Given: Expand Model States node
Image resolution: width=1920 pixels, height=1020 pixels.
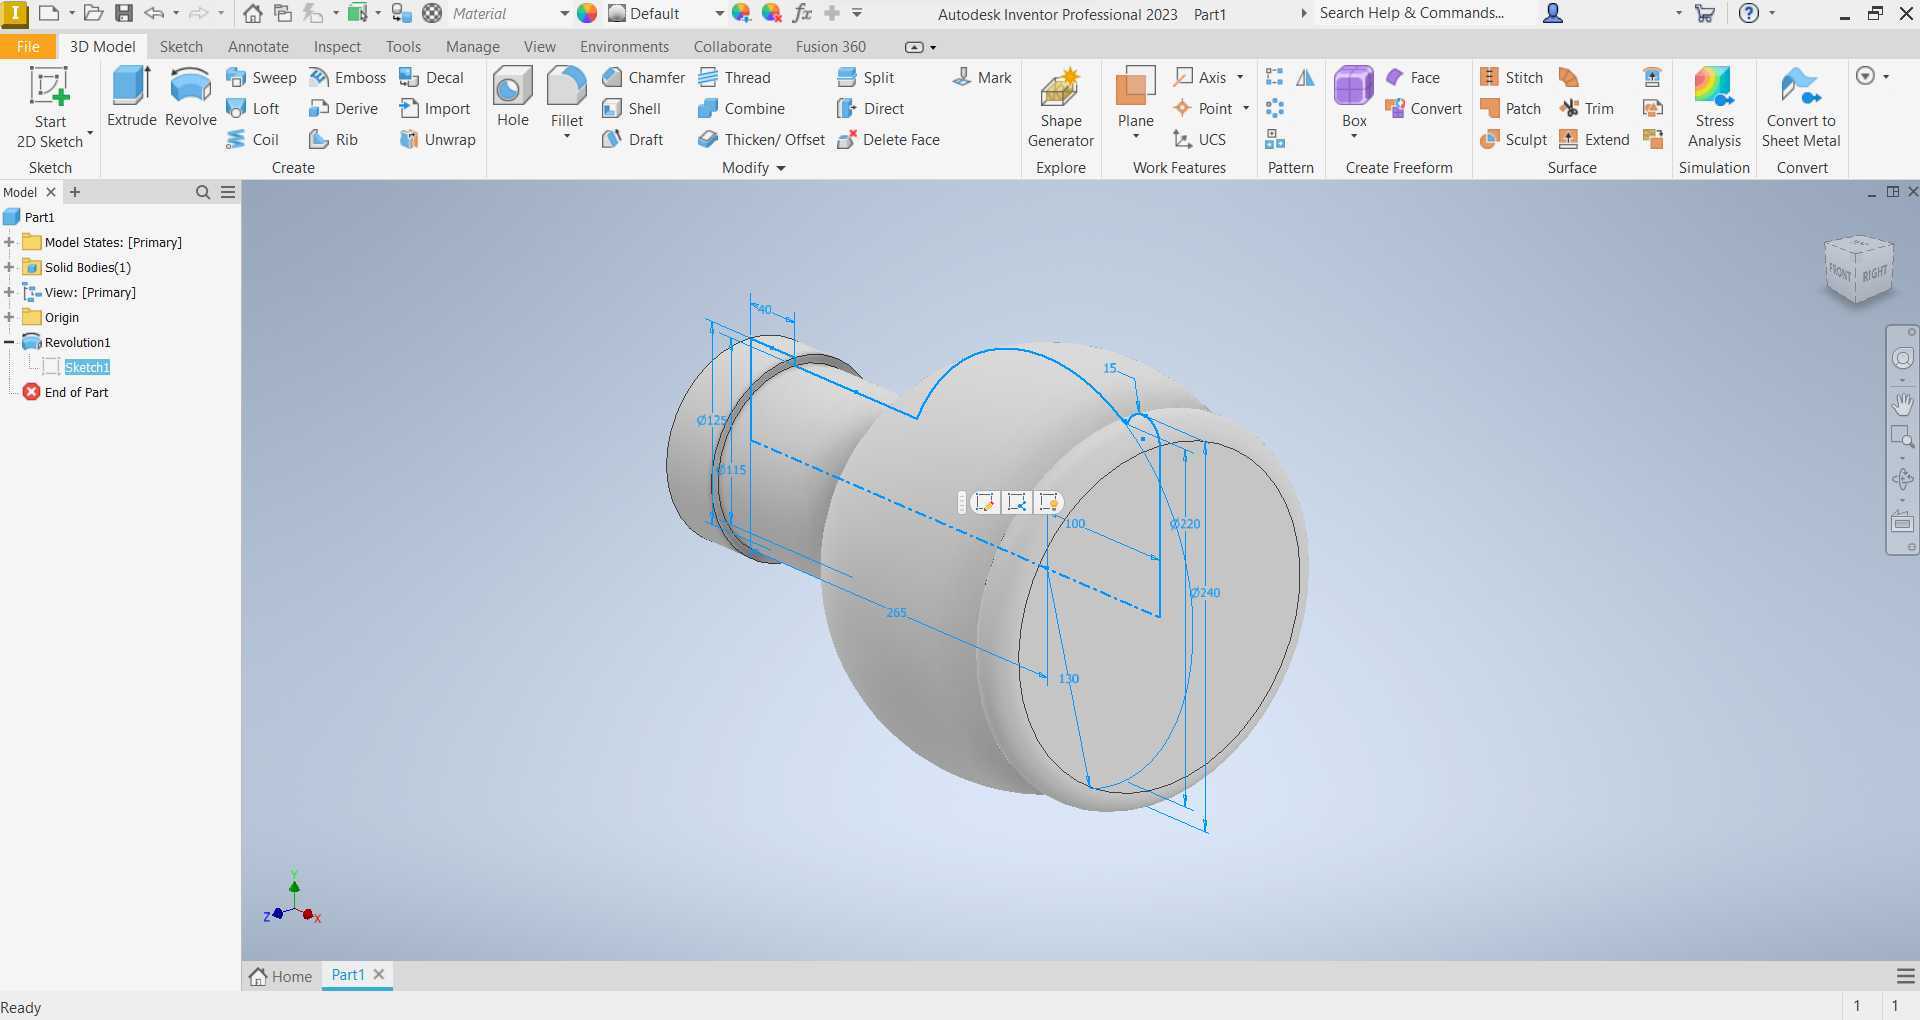Looking at the screenshot, I should 9,242.
